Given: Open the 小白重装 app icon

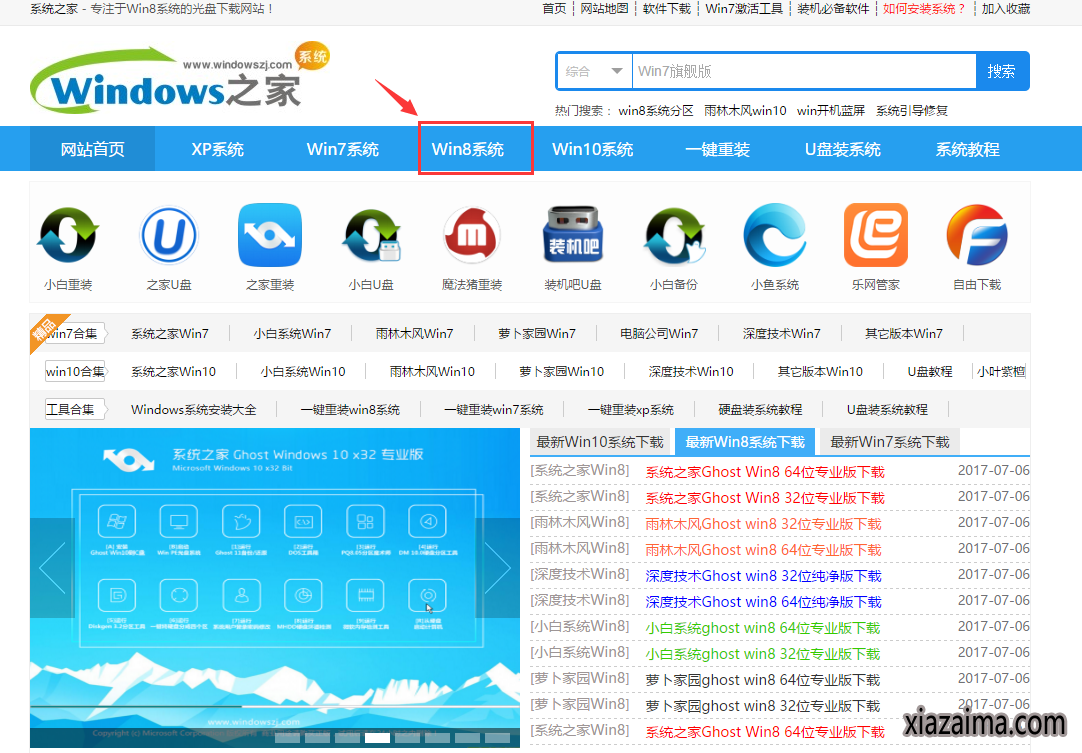Looking at the screenshot, I should [x=68, y=235].
